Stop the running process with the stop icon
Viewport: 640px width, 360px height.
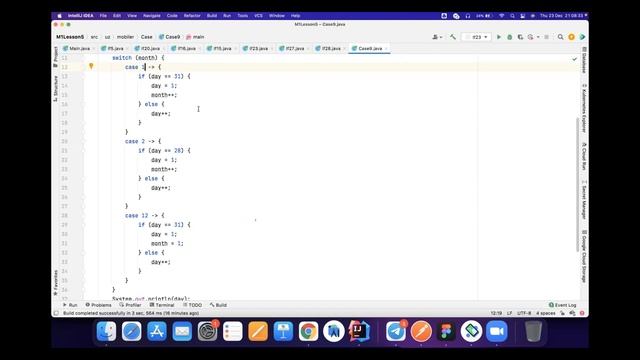[x=547, y=37]
